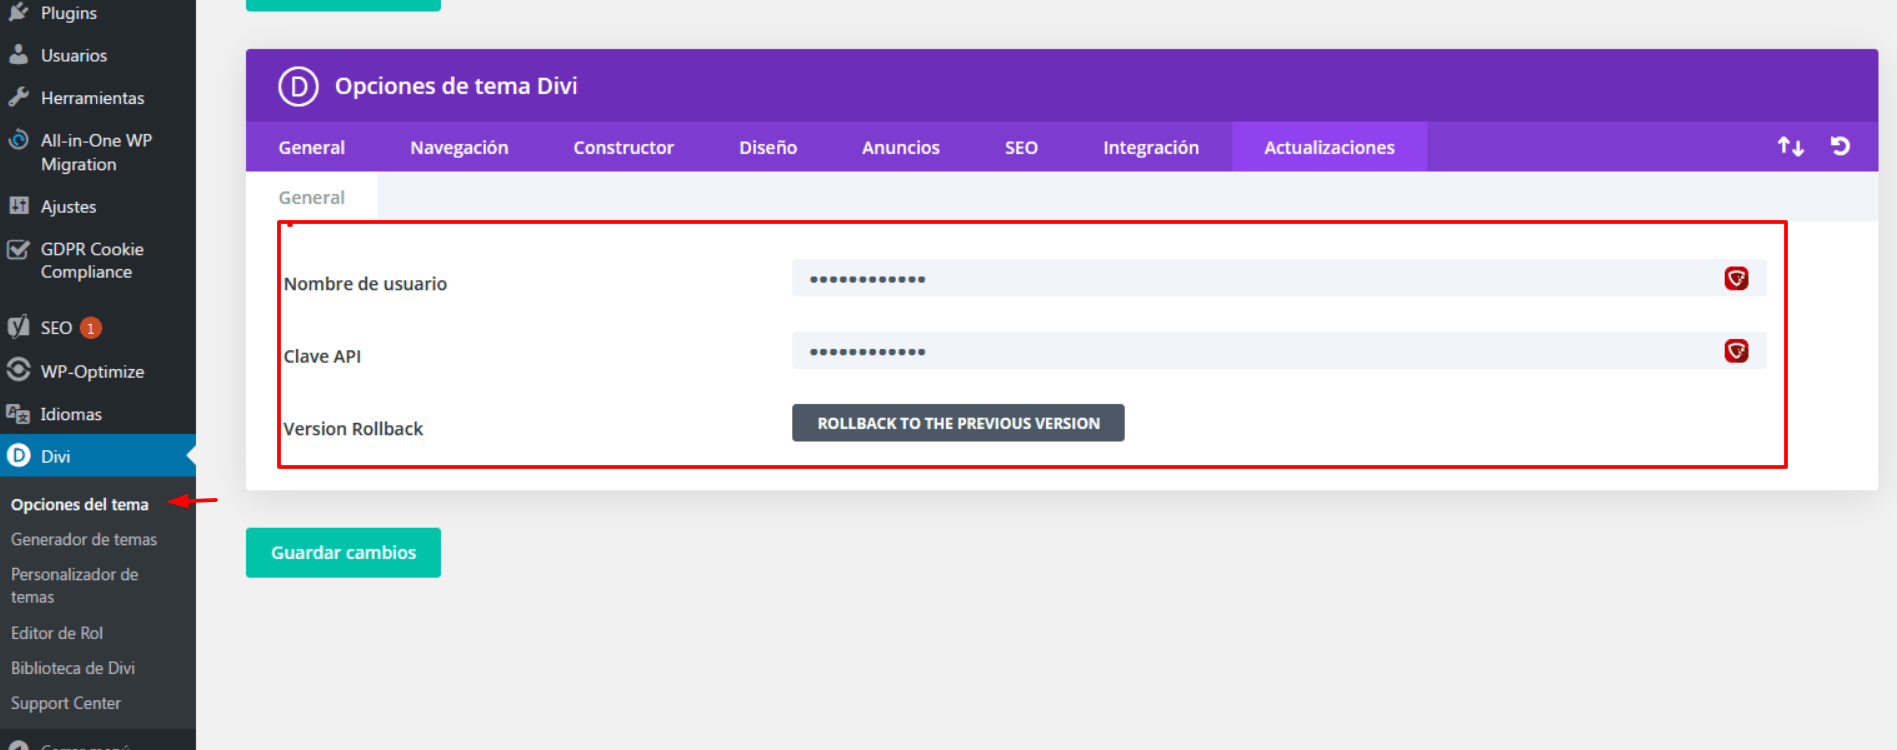This screenshot has height=750, width=1897.
Task: Click password manager icon in Clave API field
Action: [x=1736, y=351]
